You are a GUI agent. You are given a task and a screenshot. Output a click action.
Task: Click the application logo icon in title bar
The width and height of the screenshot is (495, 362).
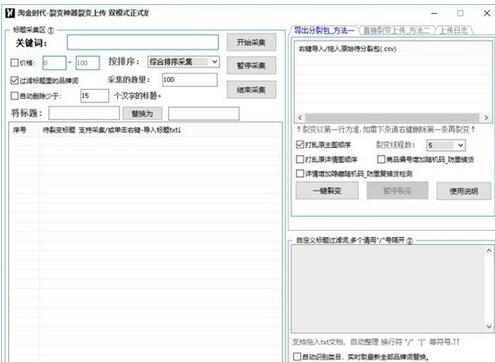(x=10, y=13)
